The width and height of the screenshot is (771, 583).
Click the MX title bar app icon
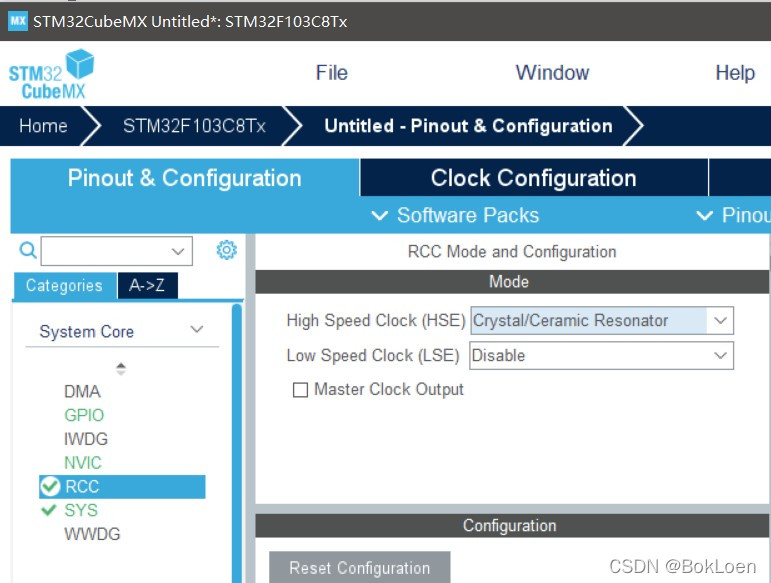coord(18,21)
